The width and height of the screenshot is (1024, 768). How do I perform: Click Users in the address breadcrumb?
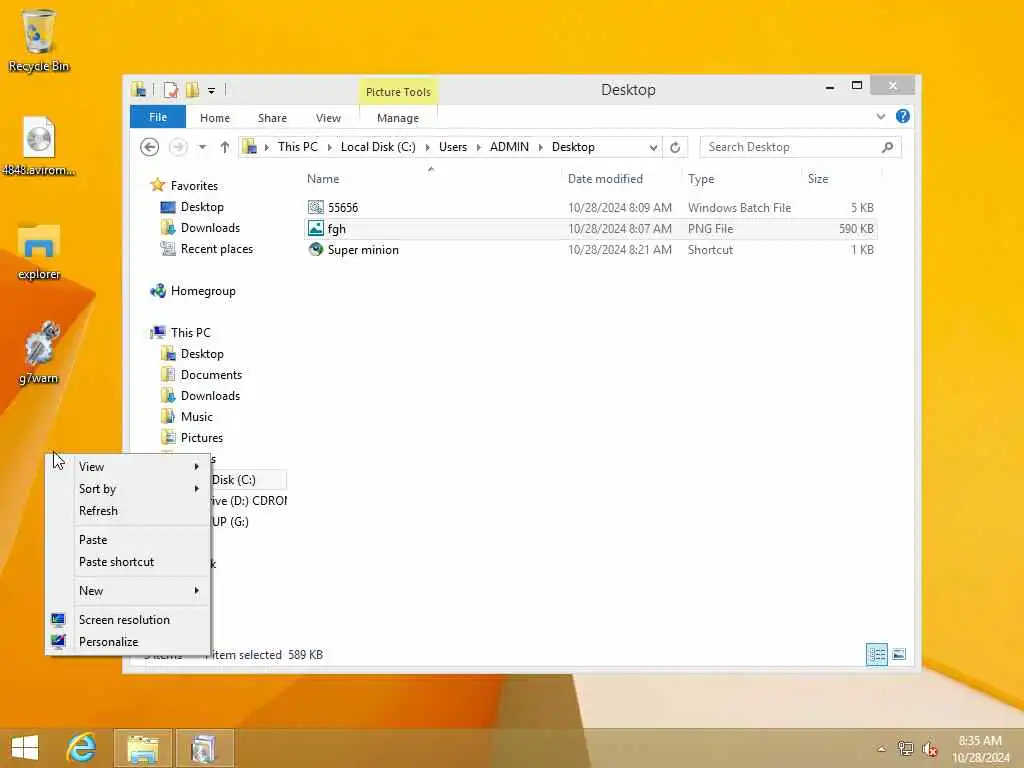tap(453, 147)
